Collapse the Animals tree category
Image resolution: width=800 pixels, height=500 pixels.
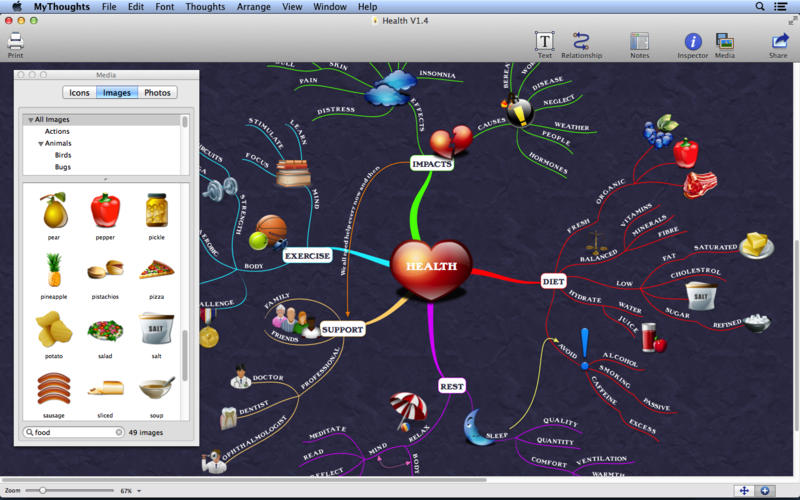click(40, 144)
